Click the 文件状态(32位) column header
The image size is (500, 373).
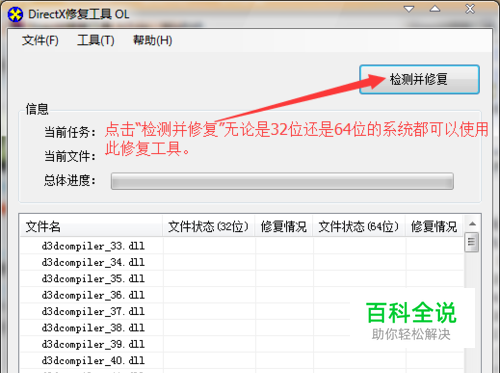coord(209,226)
